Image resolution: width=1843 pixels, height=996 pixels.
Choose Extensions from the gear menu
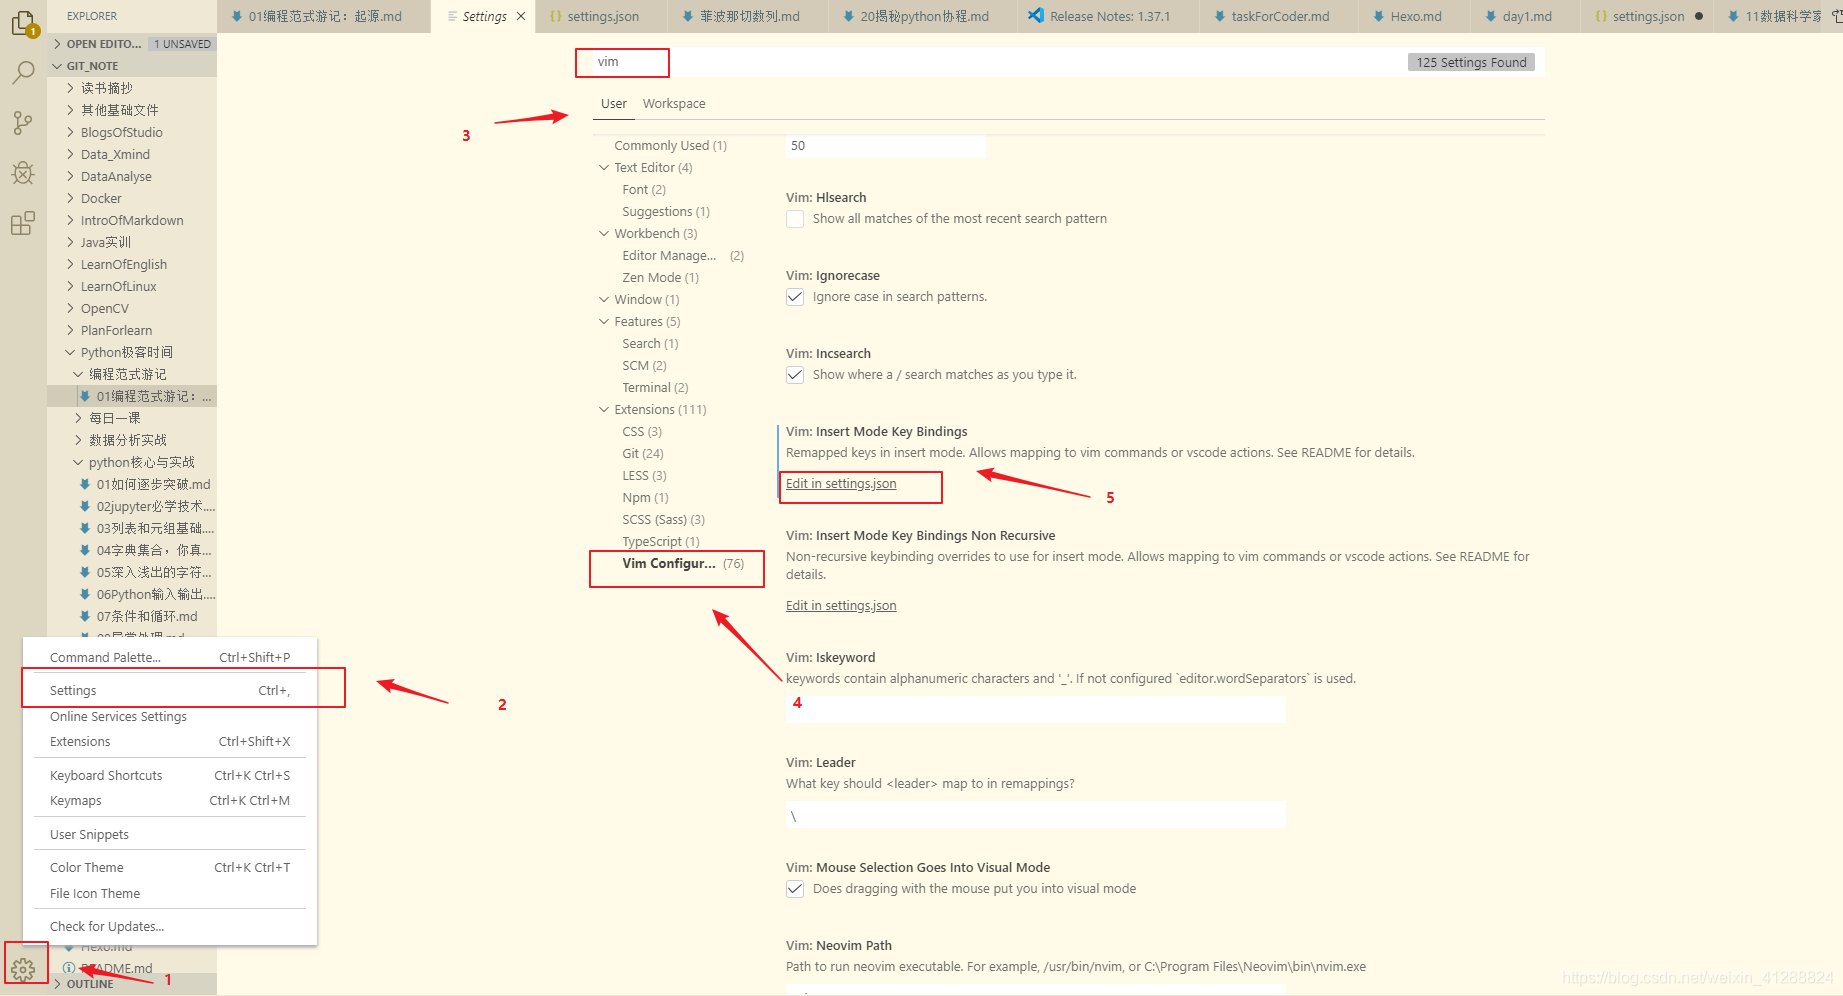point(170,742)
